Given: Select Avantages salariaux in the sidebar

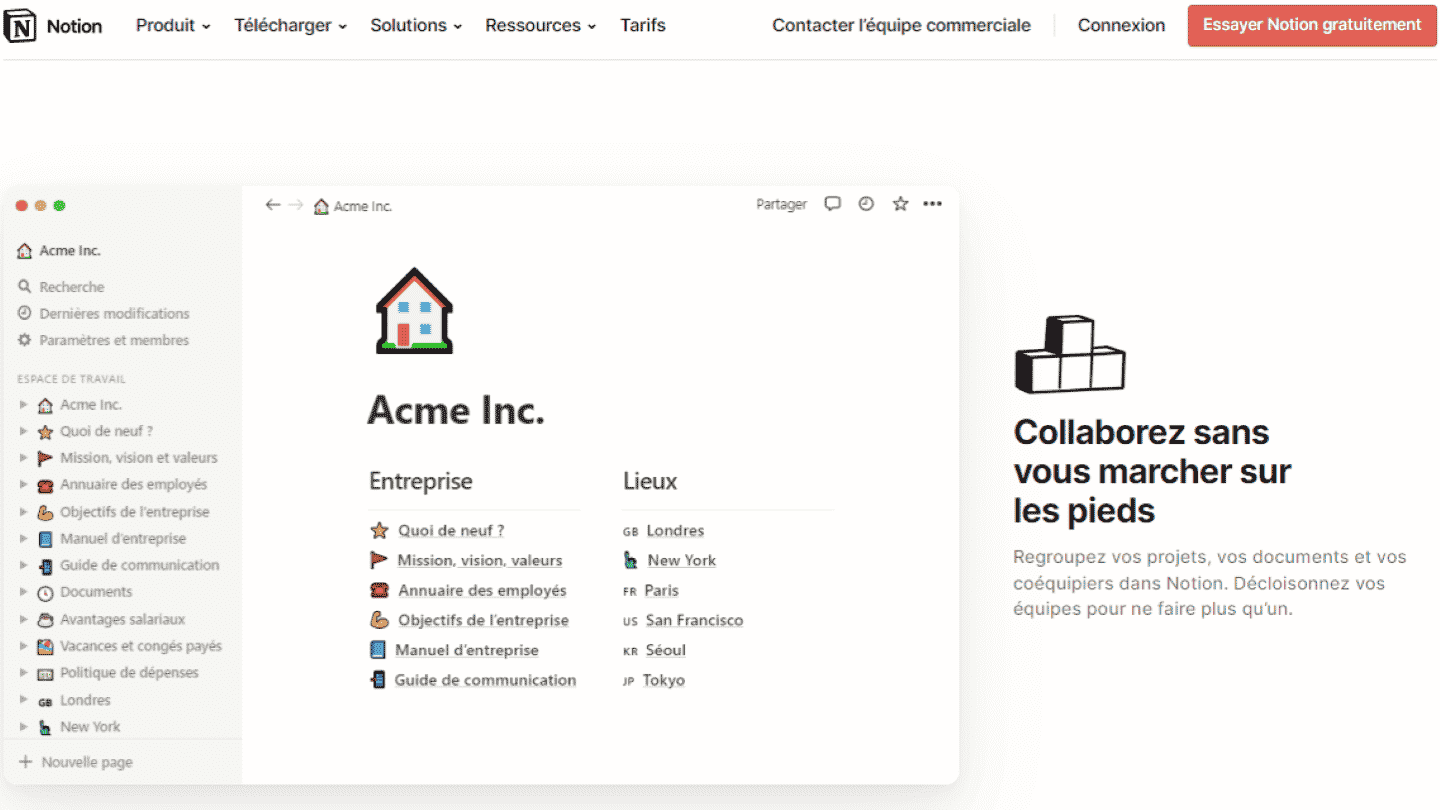Looking at the screenshot, I should (x=122, y=619).
